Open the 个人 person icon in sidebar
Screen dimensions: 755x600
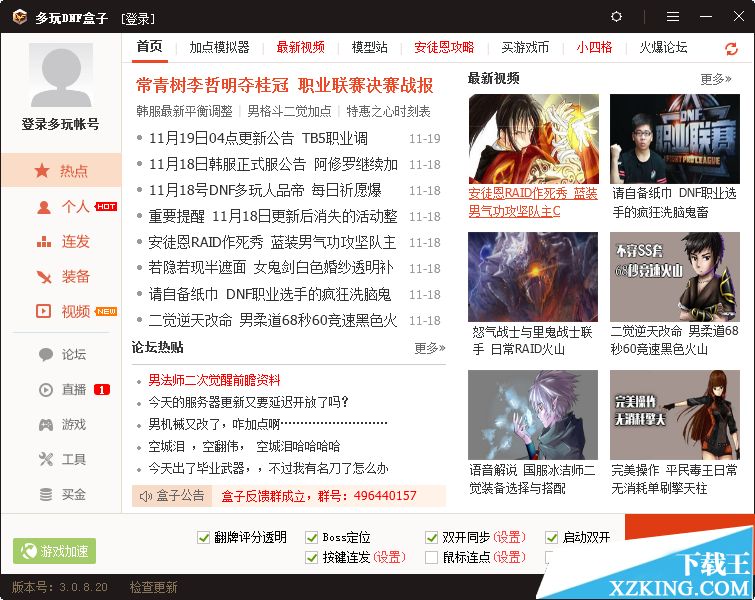click(44, 207)
